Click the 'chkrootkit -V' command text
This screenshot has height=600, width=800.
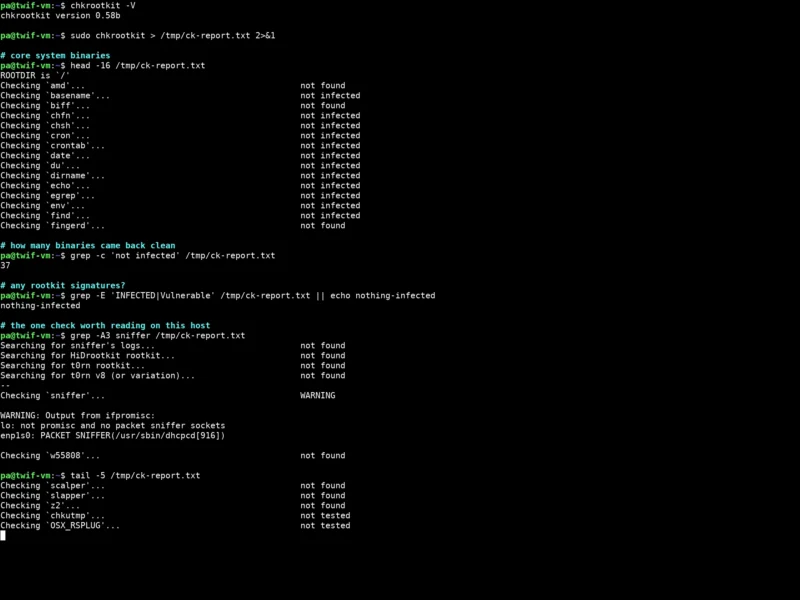103,6
